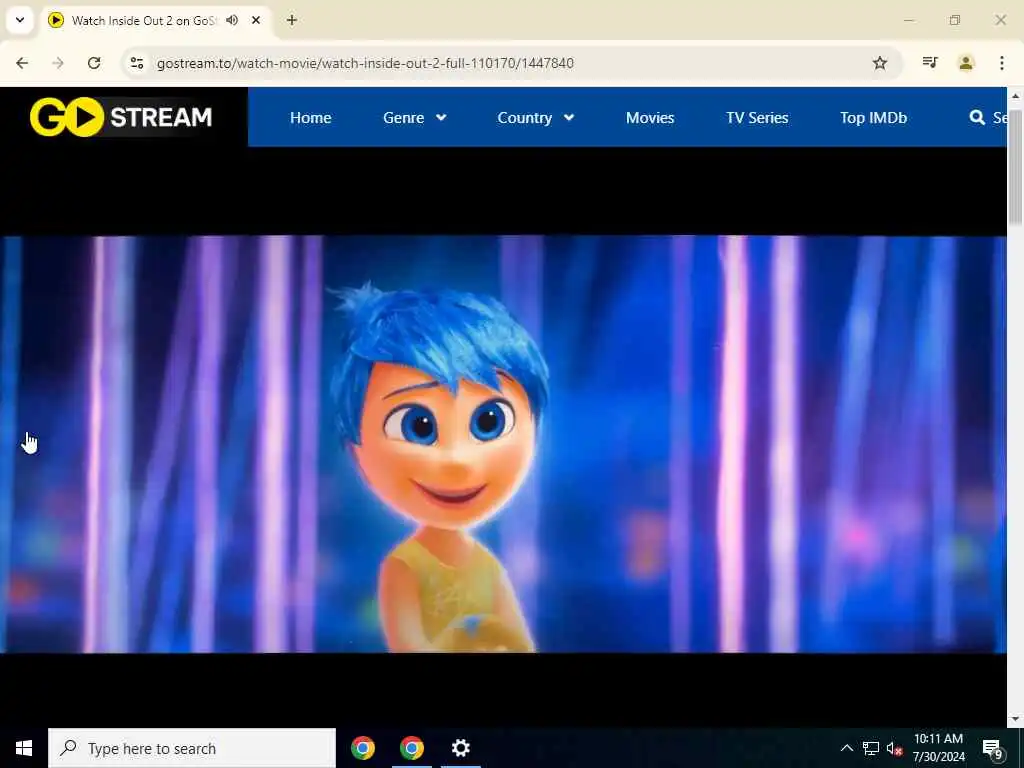The height and width of the screenshot is (768, 1024).
Task: Click the browser forward arrow
Action: [x=58, y=63]
